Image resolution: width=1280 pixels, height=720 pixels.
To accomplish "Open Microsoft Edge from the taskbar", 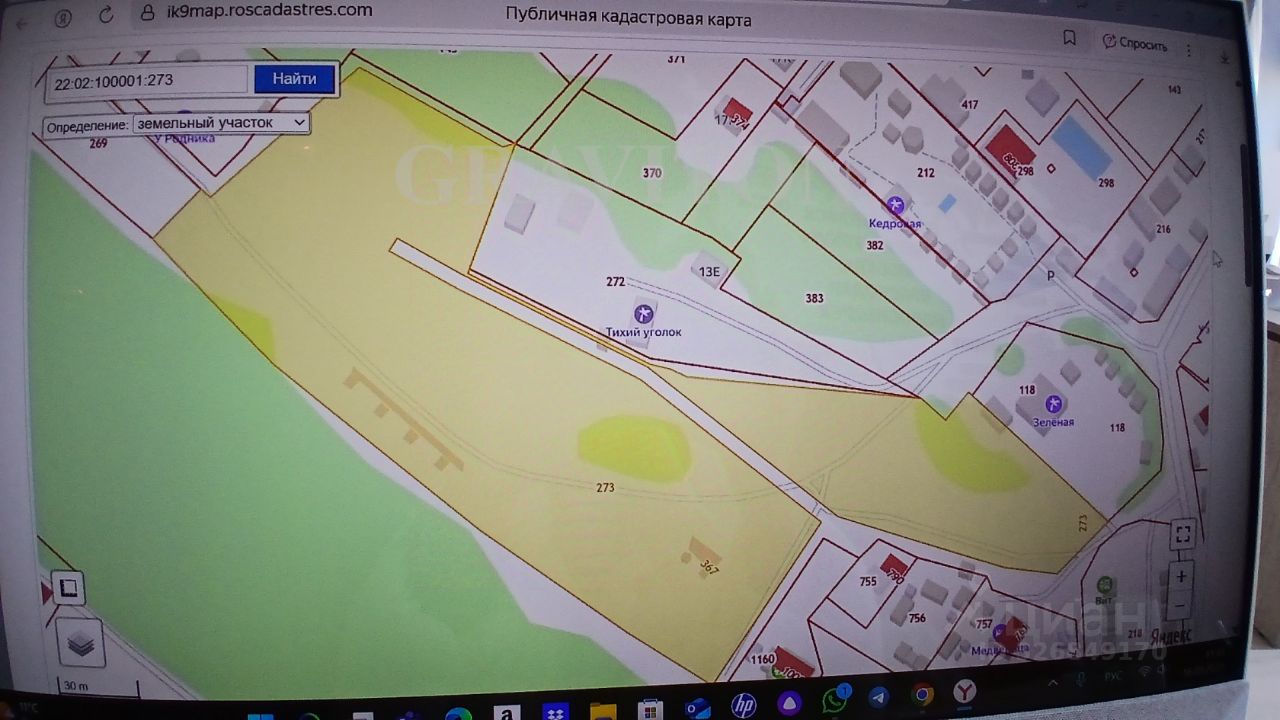I will (x=459, y=714).
